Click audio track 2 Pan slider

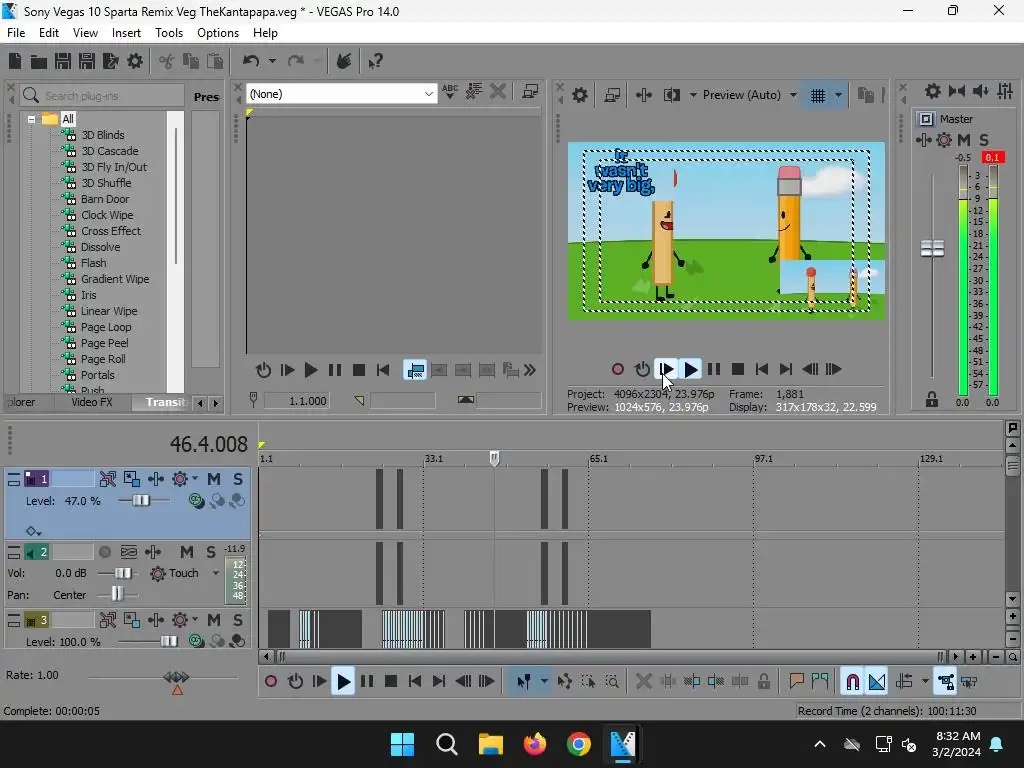pos(117,594)
